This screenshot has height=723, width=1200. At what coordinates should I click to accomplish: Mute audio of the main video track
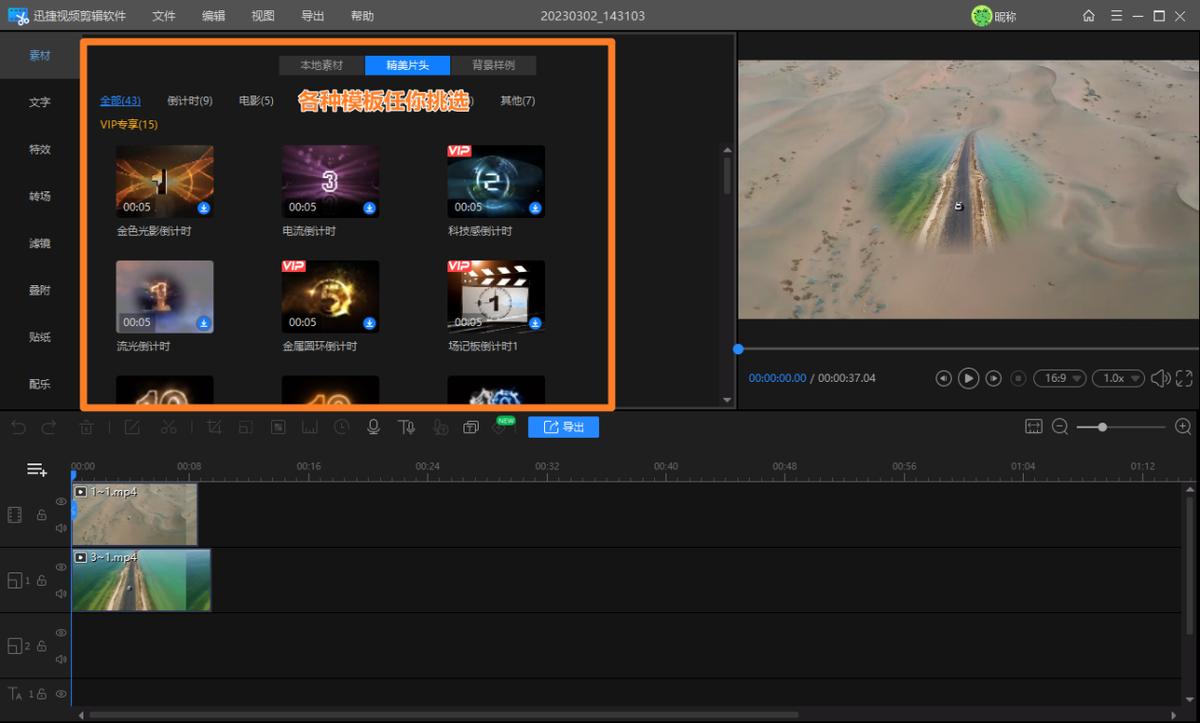(61, 528)
